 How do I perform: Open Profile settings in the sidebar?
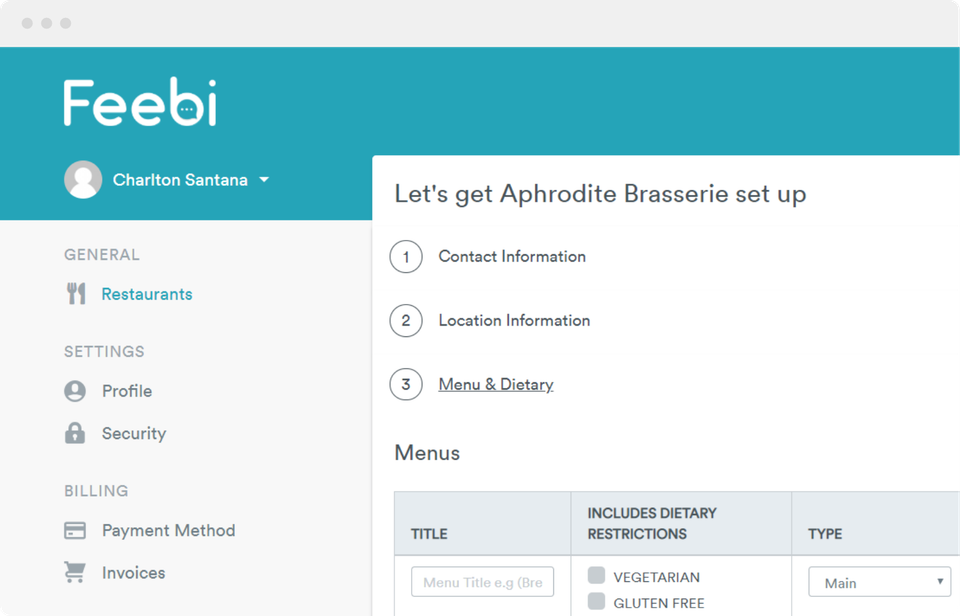(x=127, y=391)
